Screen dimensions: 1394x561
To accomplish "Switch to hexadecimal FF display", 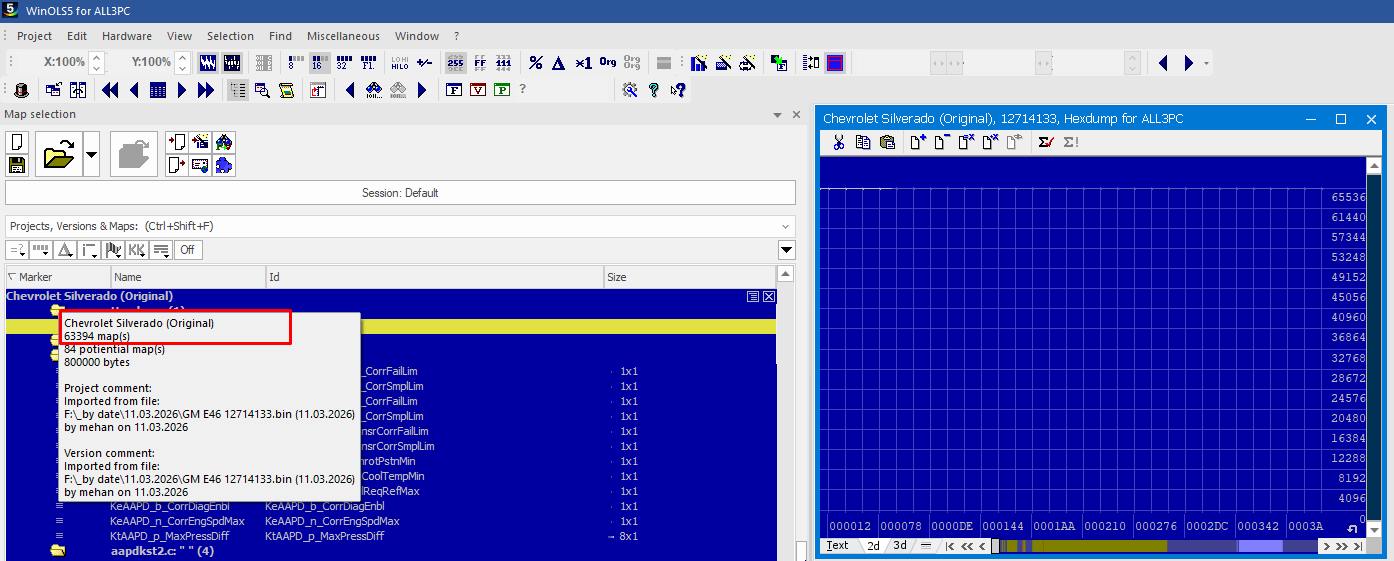I will 480,62.
